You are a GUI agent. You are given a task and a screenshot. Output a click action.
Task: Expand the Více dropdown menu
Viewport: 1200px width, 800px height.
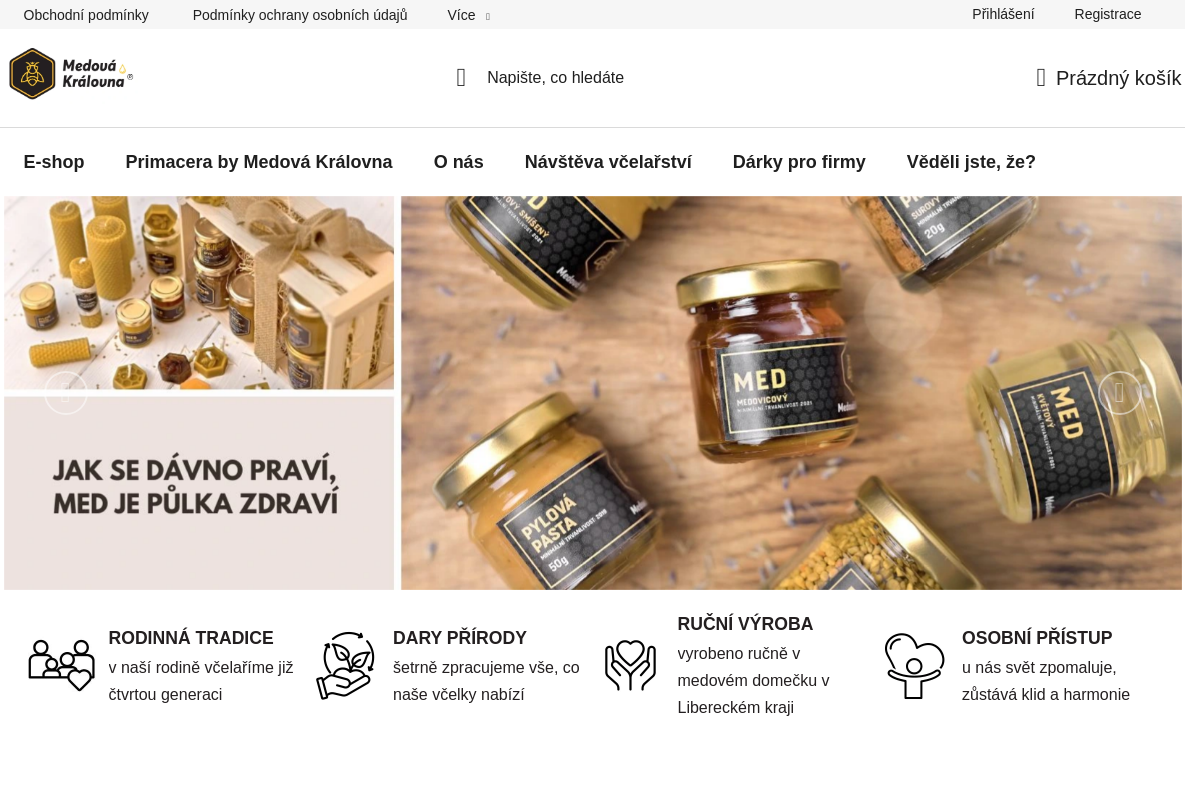469,15
